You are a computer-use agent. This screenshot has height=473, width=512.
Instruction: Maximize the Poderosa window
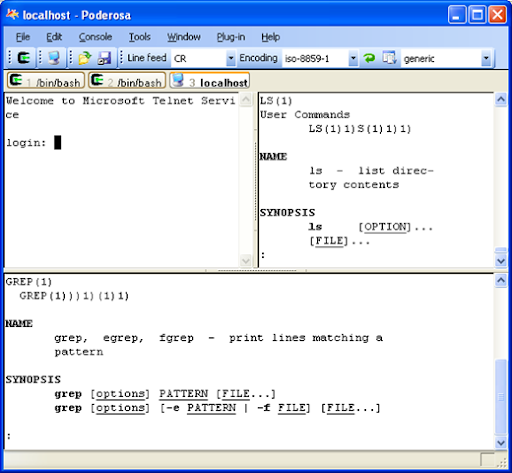(x=477, y=15)
